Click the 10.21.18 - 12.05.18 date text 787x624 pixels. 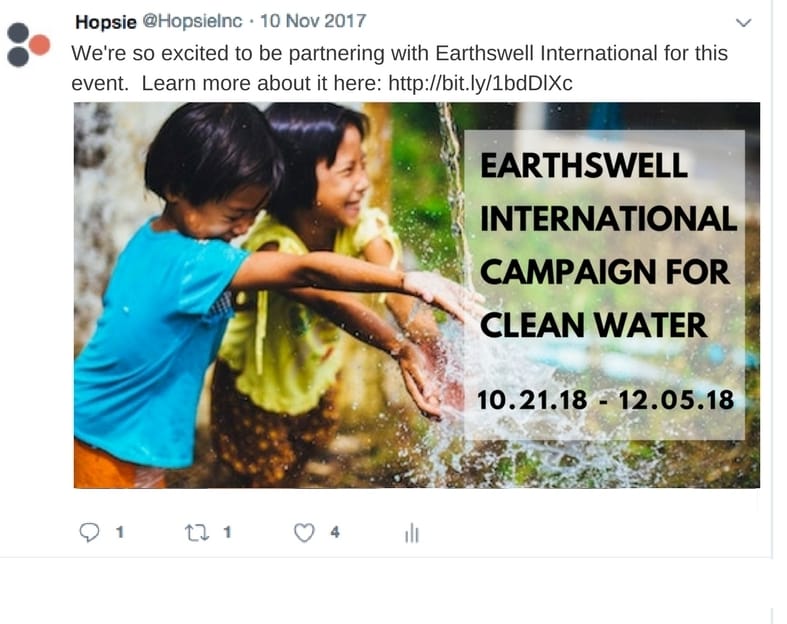pyautogui.click(x=605, y=401)
